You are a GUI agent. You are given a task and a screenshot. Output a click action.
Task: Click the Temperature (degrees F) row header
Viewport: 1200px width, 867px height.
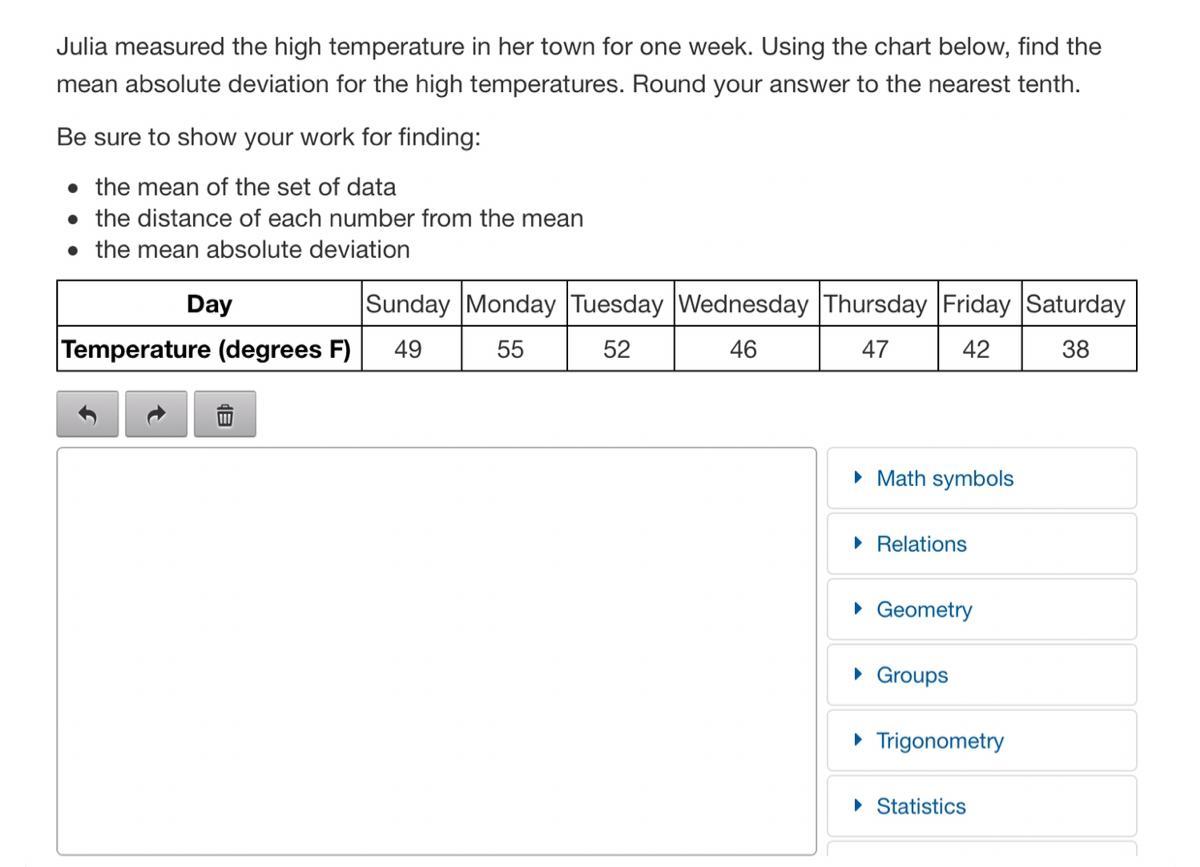click(207, 349)
